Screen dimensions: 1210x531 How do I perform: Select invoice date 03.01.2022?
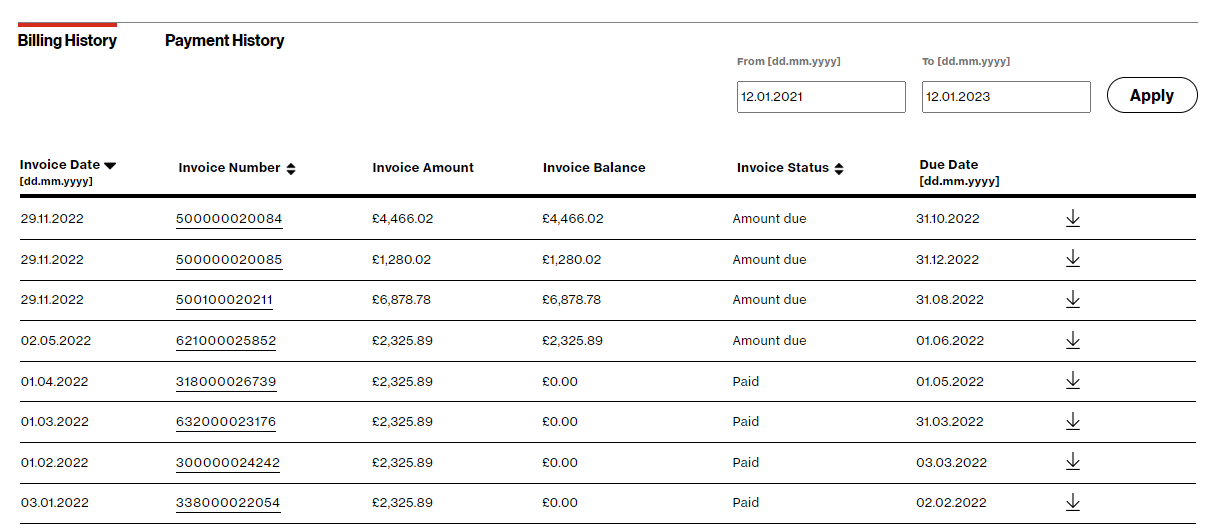point(54,503)
